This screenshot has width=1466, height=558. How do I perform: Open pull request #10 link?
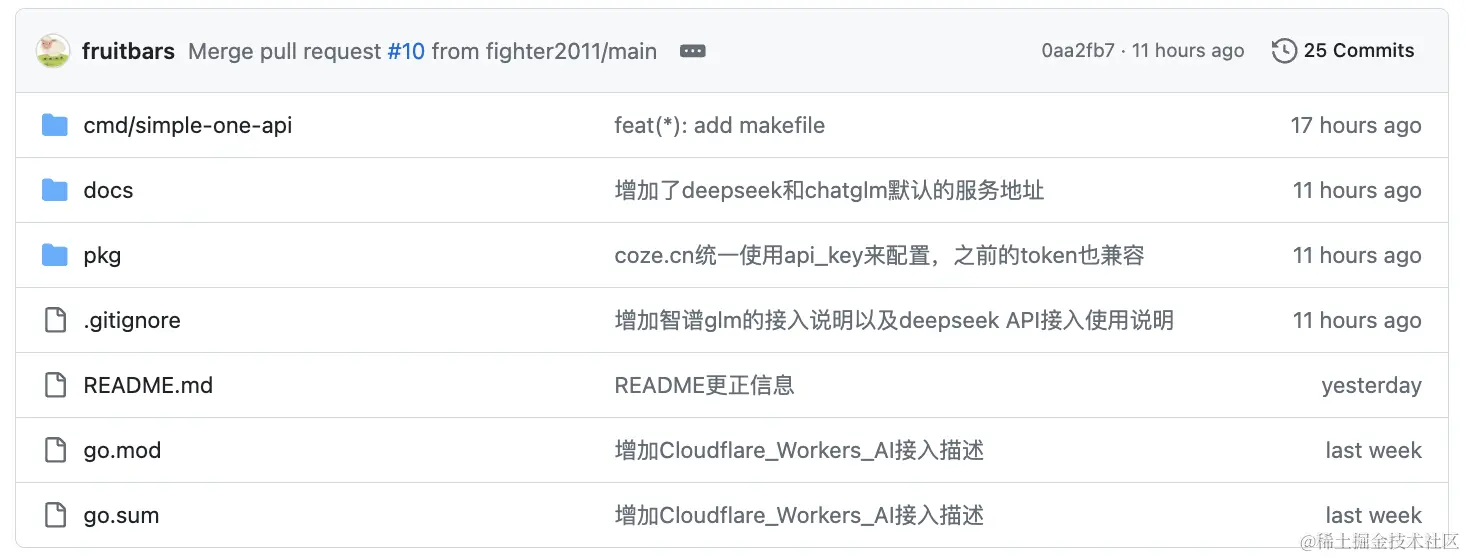click(406, 51)
